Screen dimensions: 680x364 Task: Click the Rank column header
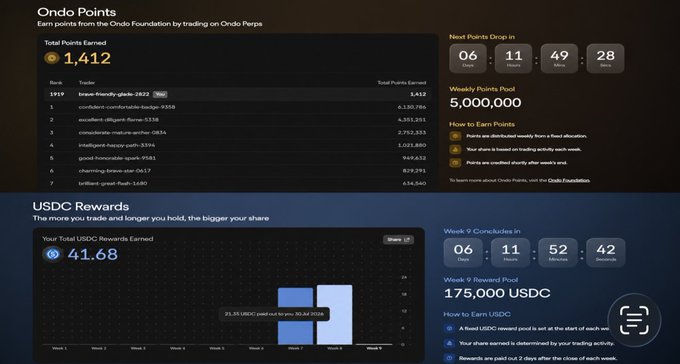click(56, 82)
